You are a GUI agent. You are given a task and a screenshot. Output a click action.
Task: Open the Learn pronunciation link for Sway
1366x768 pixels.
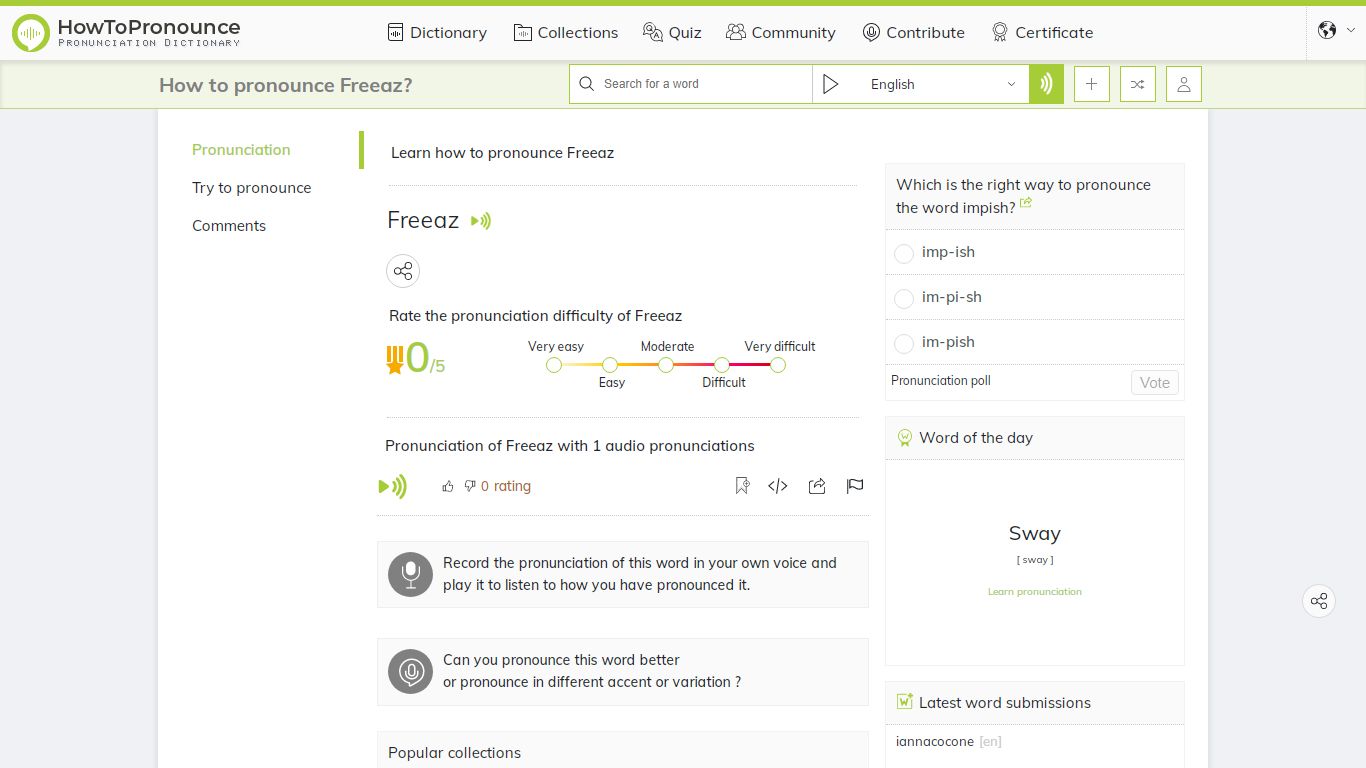pyautogui.click(x=1035, y=592)
